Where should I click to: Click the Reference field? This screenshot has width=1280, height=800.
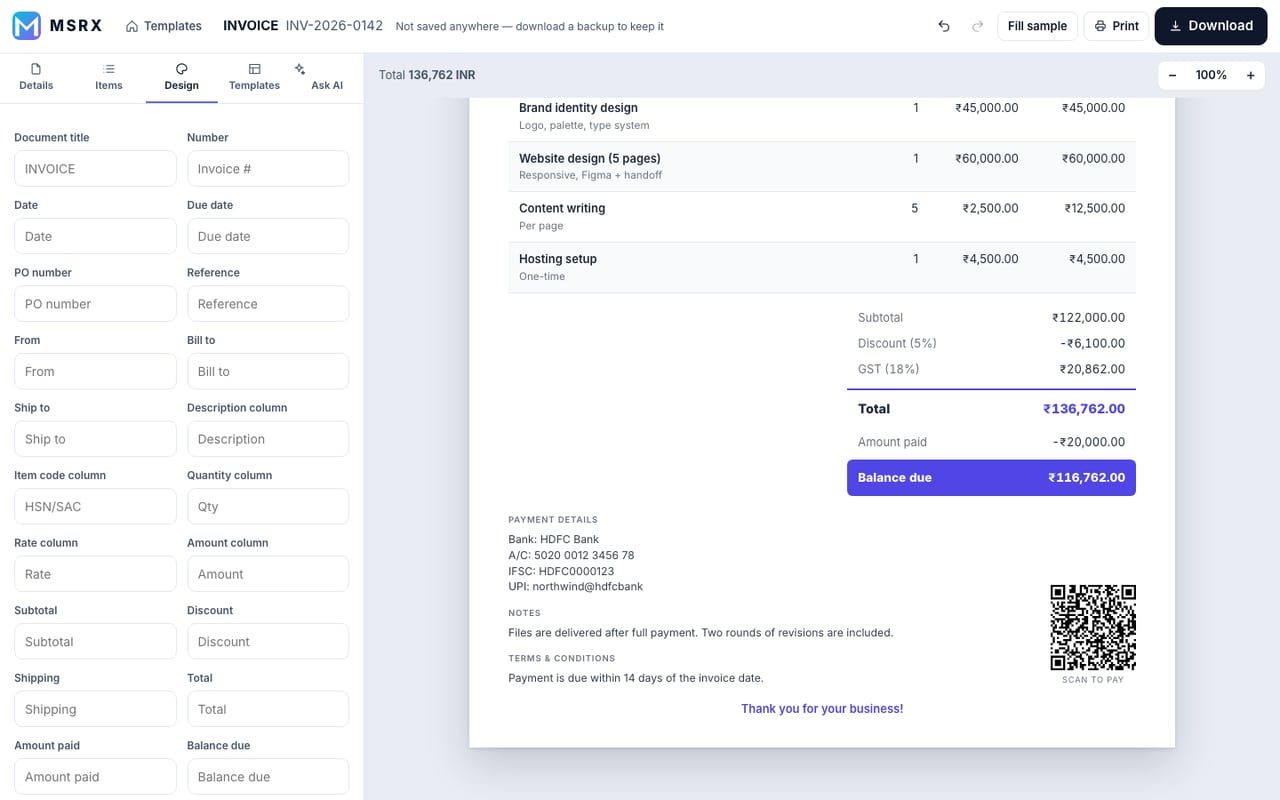click(x=268, y=303)
